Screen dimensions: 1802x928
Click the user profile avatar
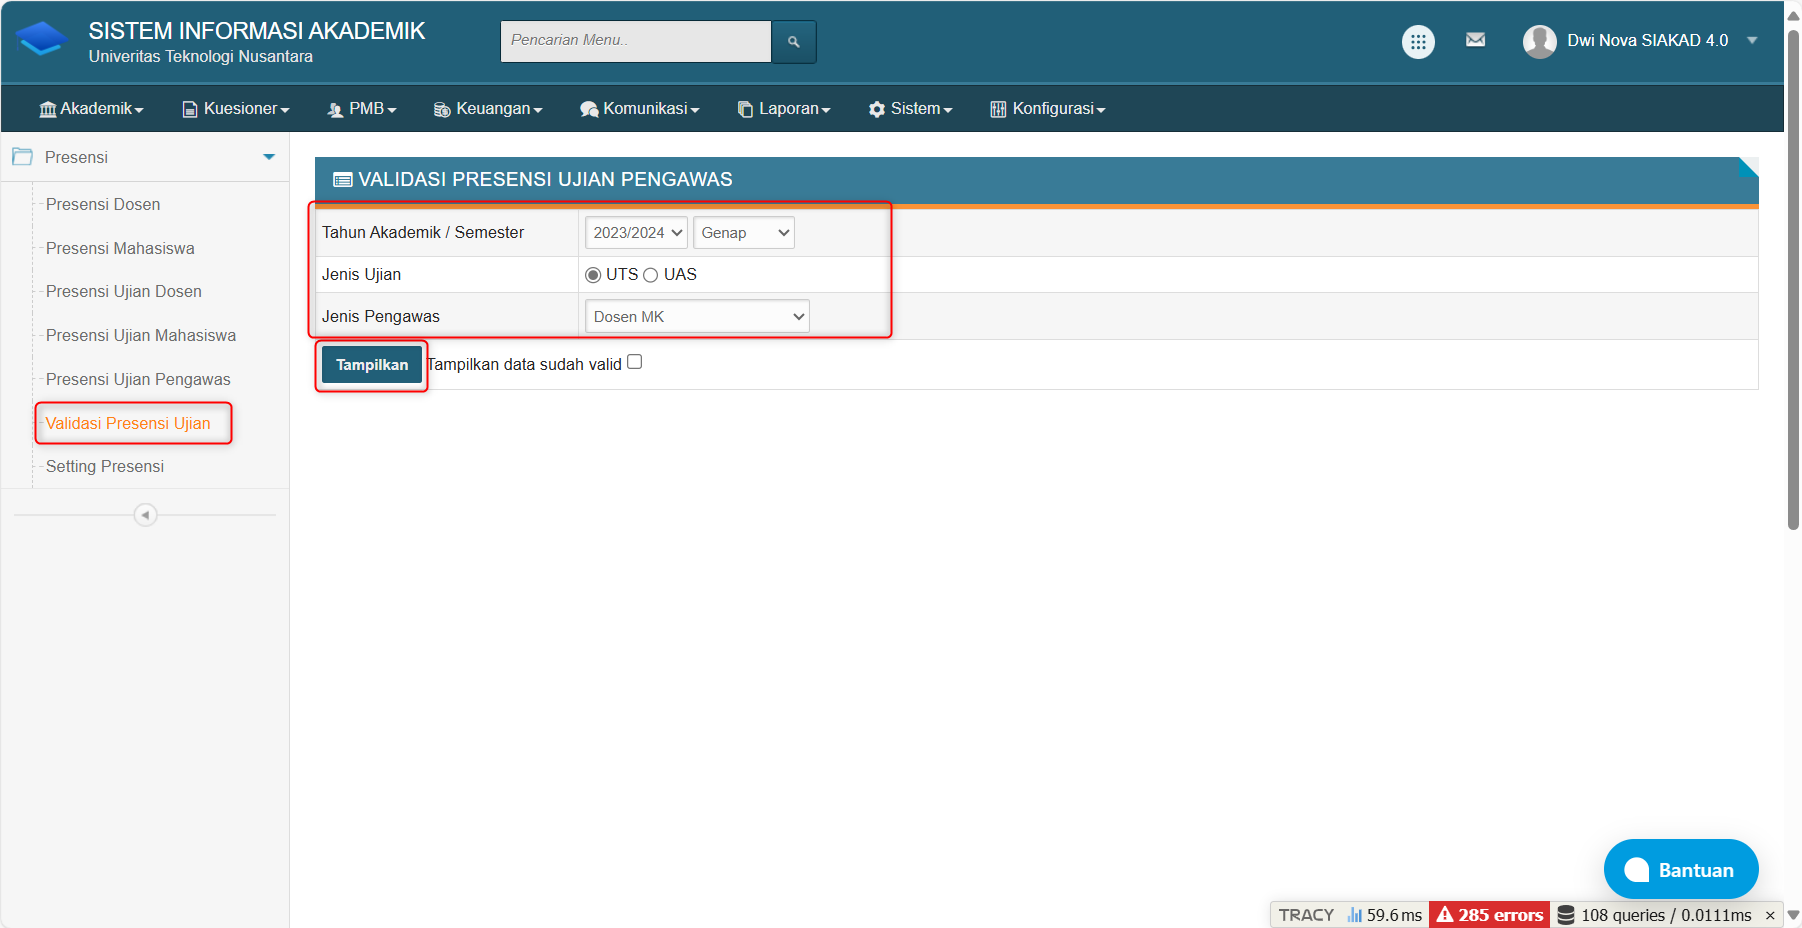[x=1539, y=41]
